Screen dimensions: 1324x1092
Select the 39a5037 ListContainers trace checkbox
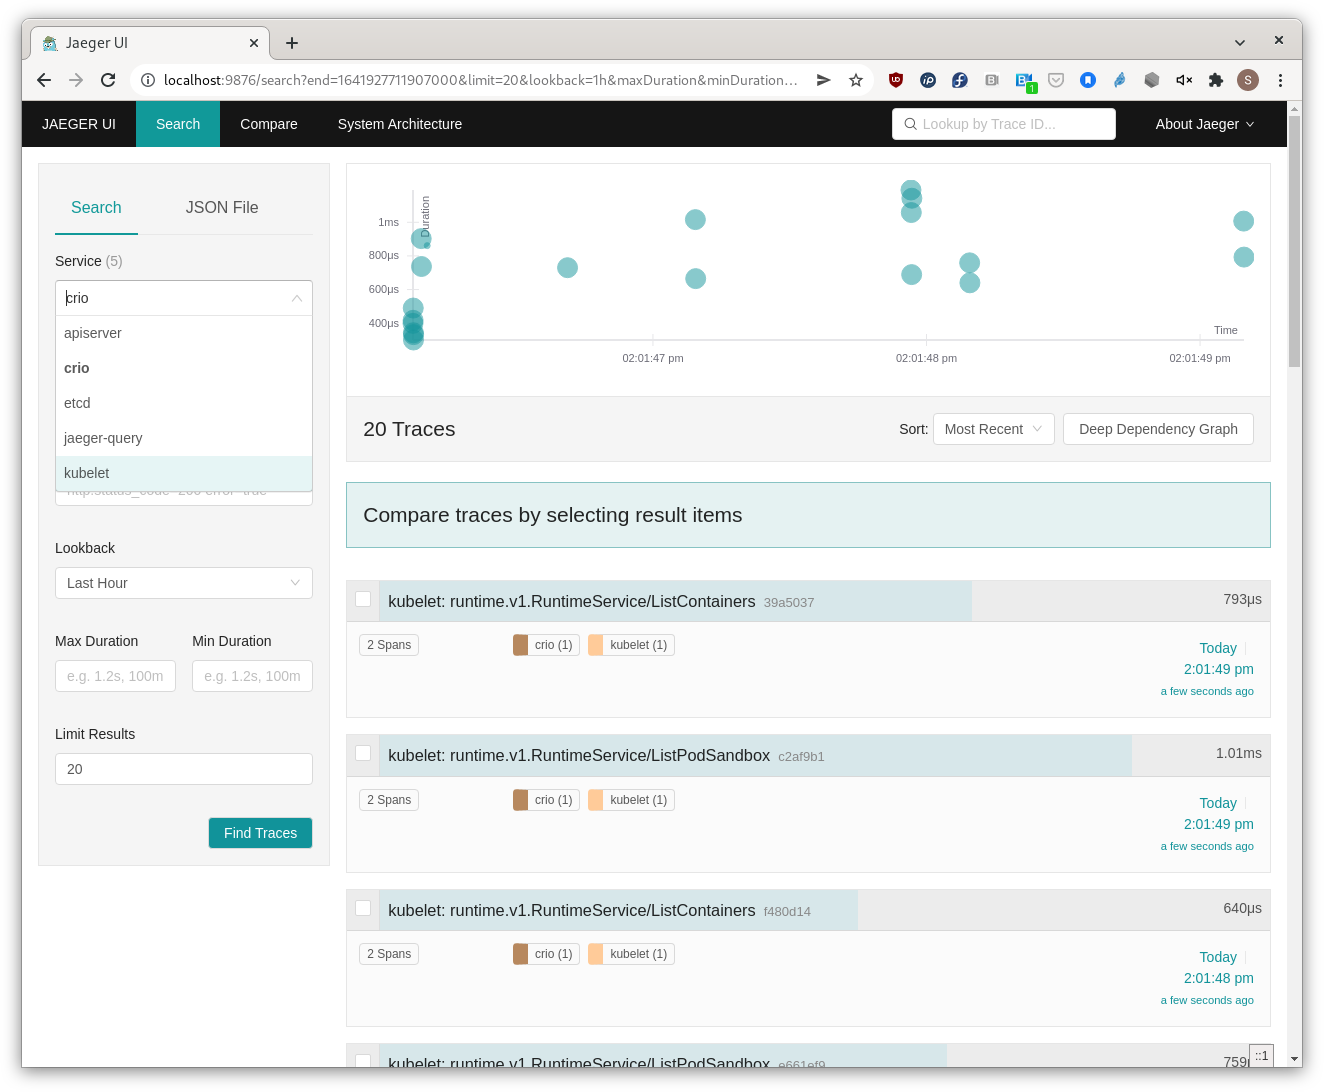(363, 599)
